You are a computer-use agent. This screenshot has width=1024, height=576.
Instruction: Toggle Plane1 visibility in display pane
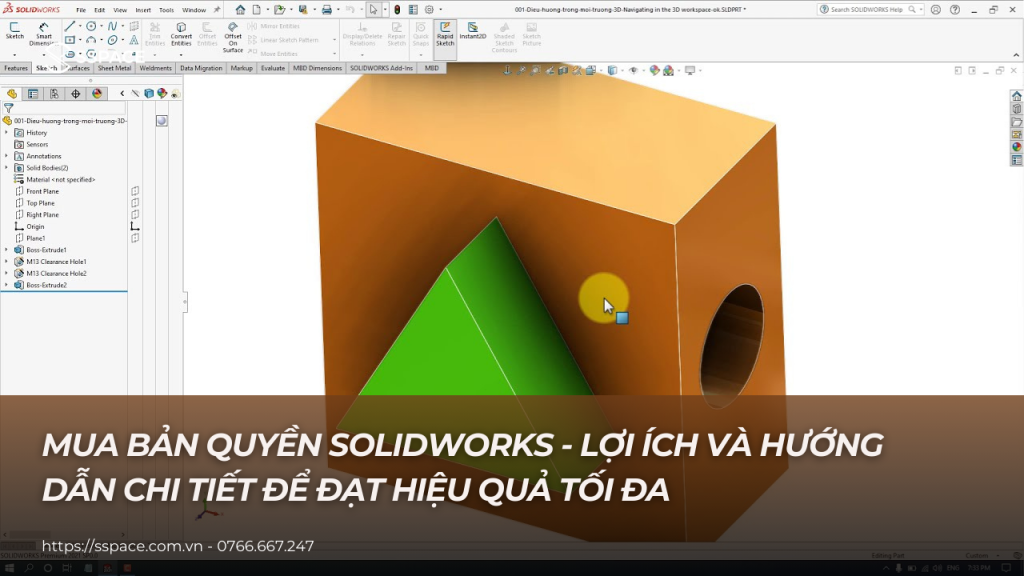pos(135,238)
